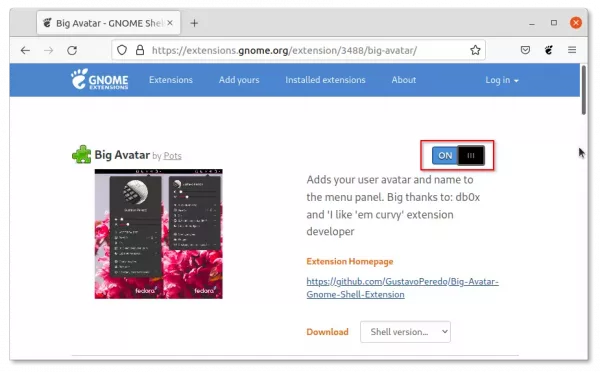
Task: Open the Firefox hamburger menu
Action: click(x=572, y=50)
